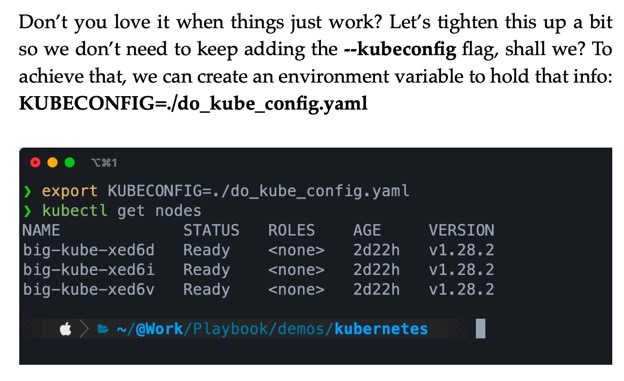Click the red close window button
The image size is (624, 381).
35,162
